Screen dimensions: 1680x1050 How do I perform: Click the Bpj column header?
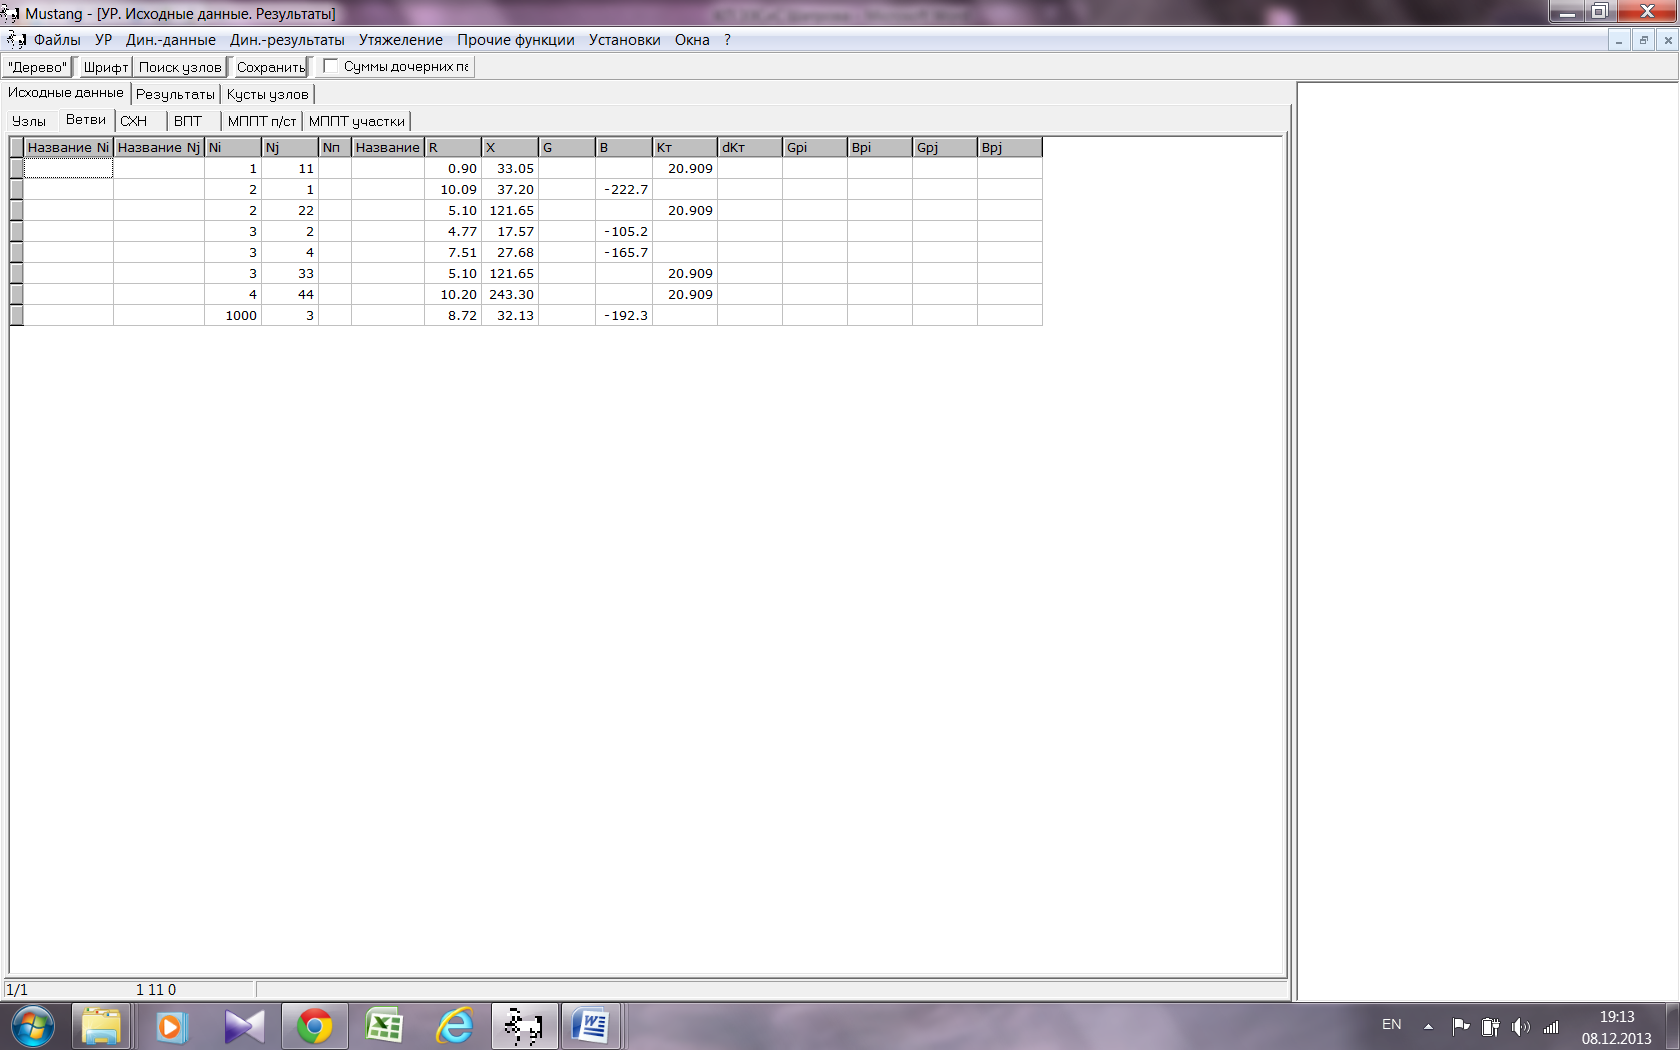[1010, 147]
